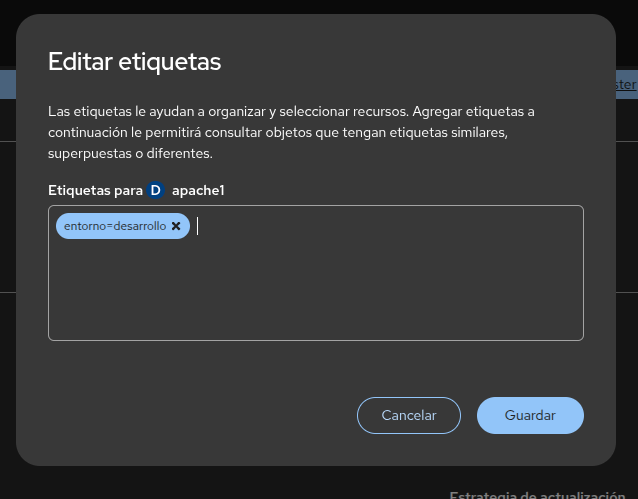Click the line starting Las etiquetas le ayudan
This screenshot has width=638, height=499.
pos(291,111)
